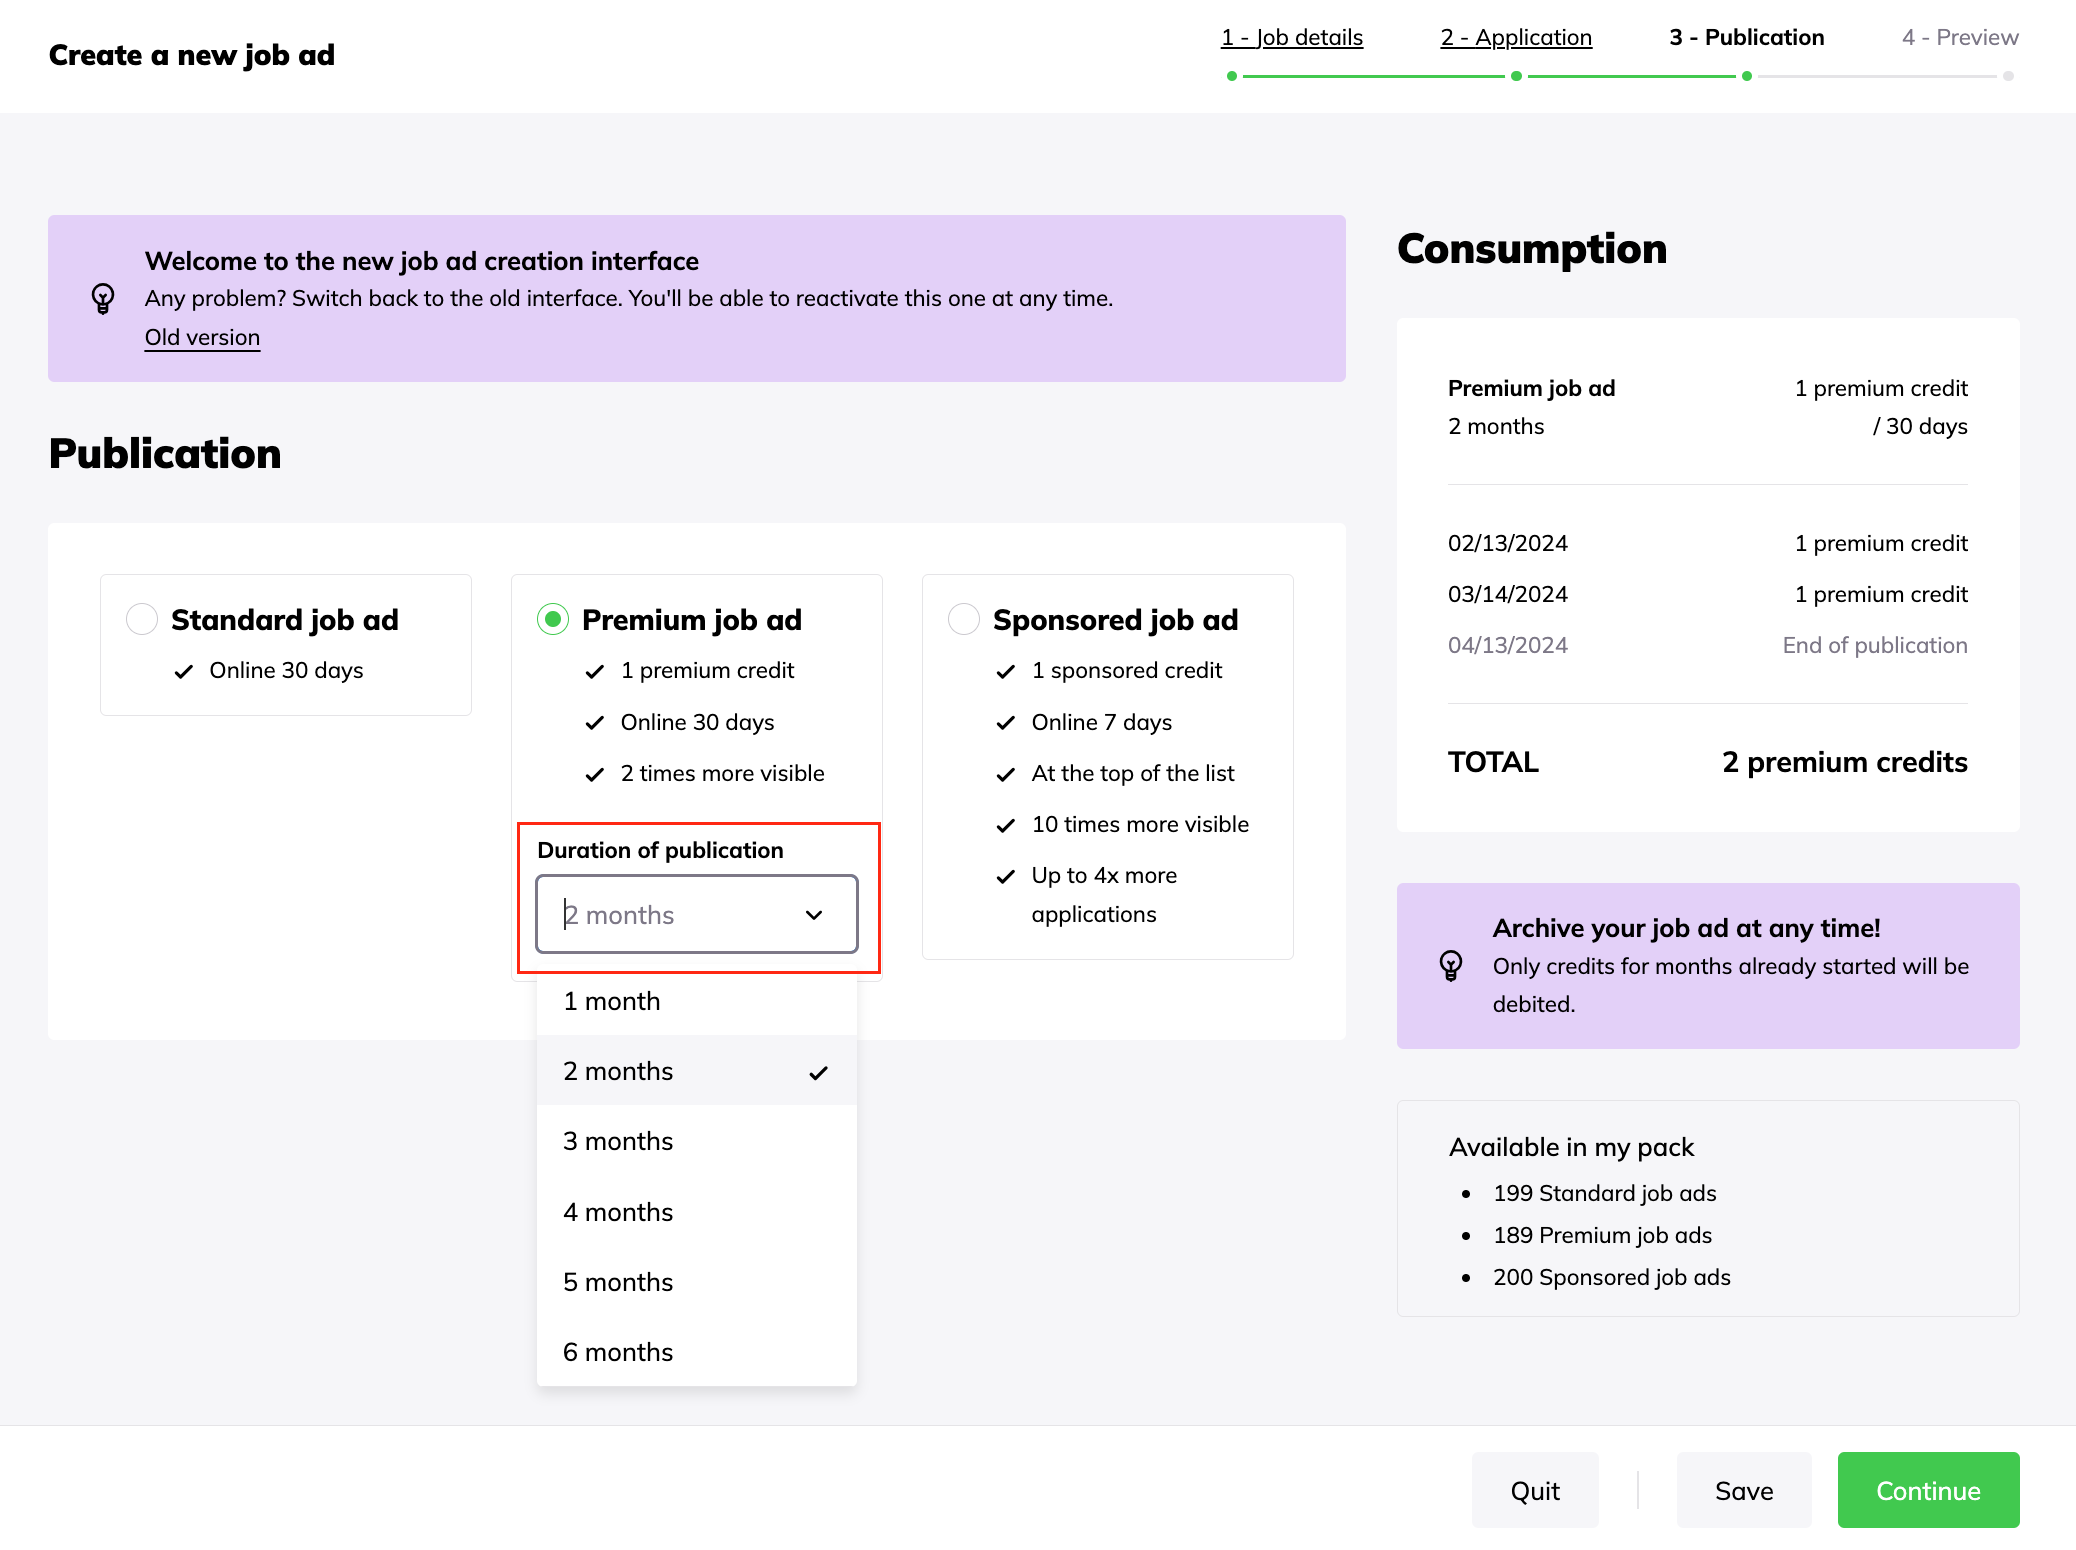
Task: Choose the Sponsored job ad radio option
Action: click(964, 619)
